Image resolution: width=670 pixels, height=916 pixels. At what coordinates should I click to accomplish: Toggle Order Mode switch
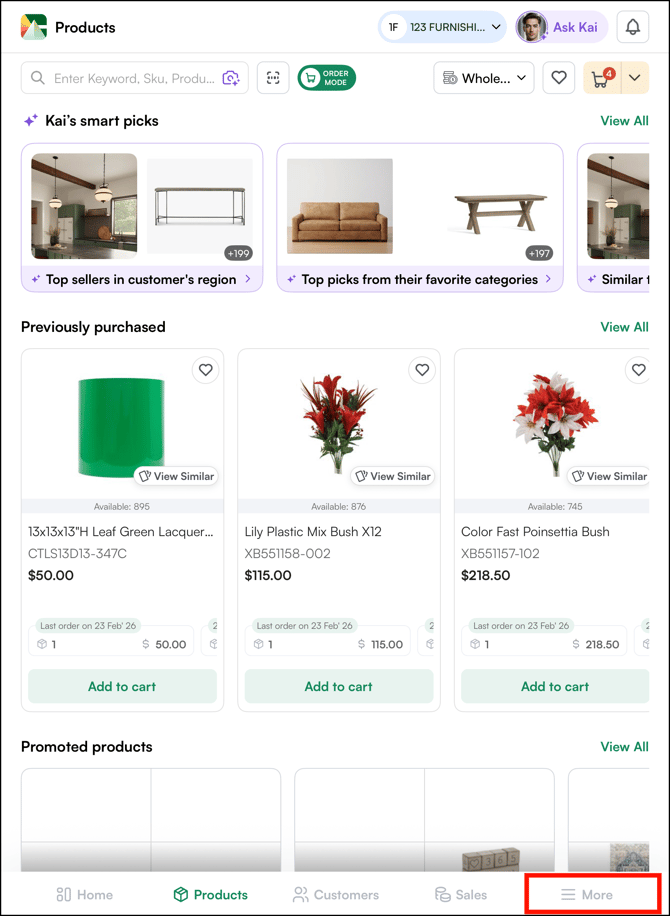pyautogui.click(x=327, y=78)
